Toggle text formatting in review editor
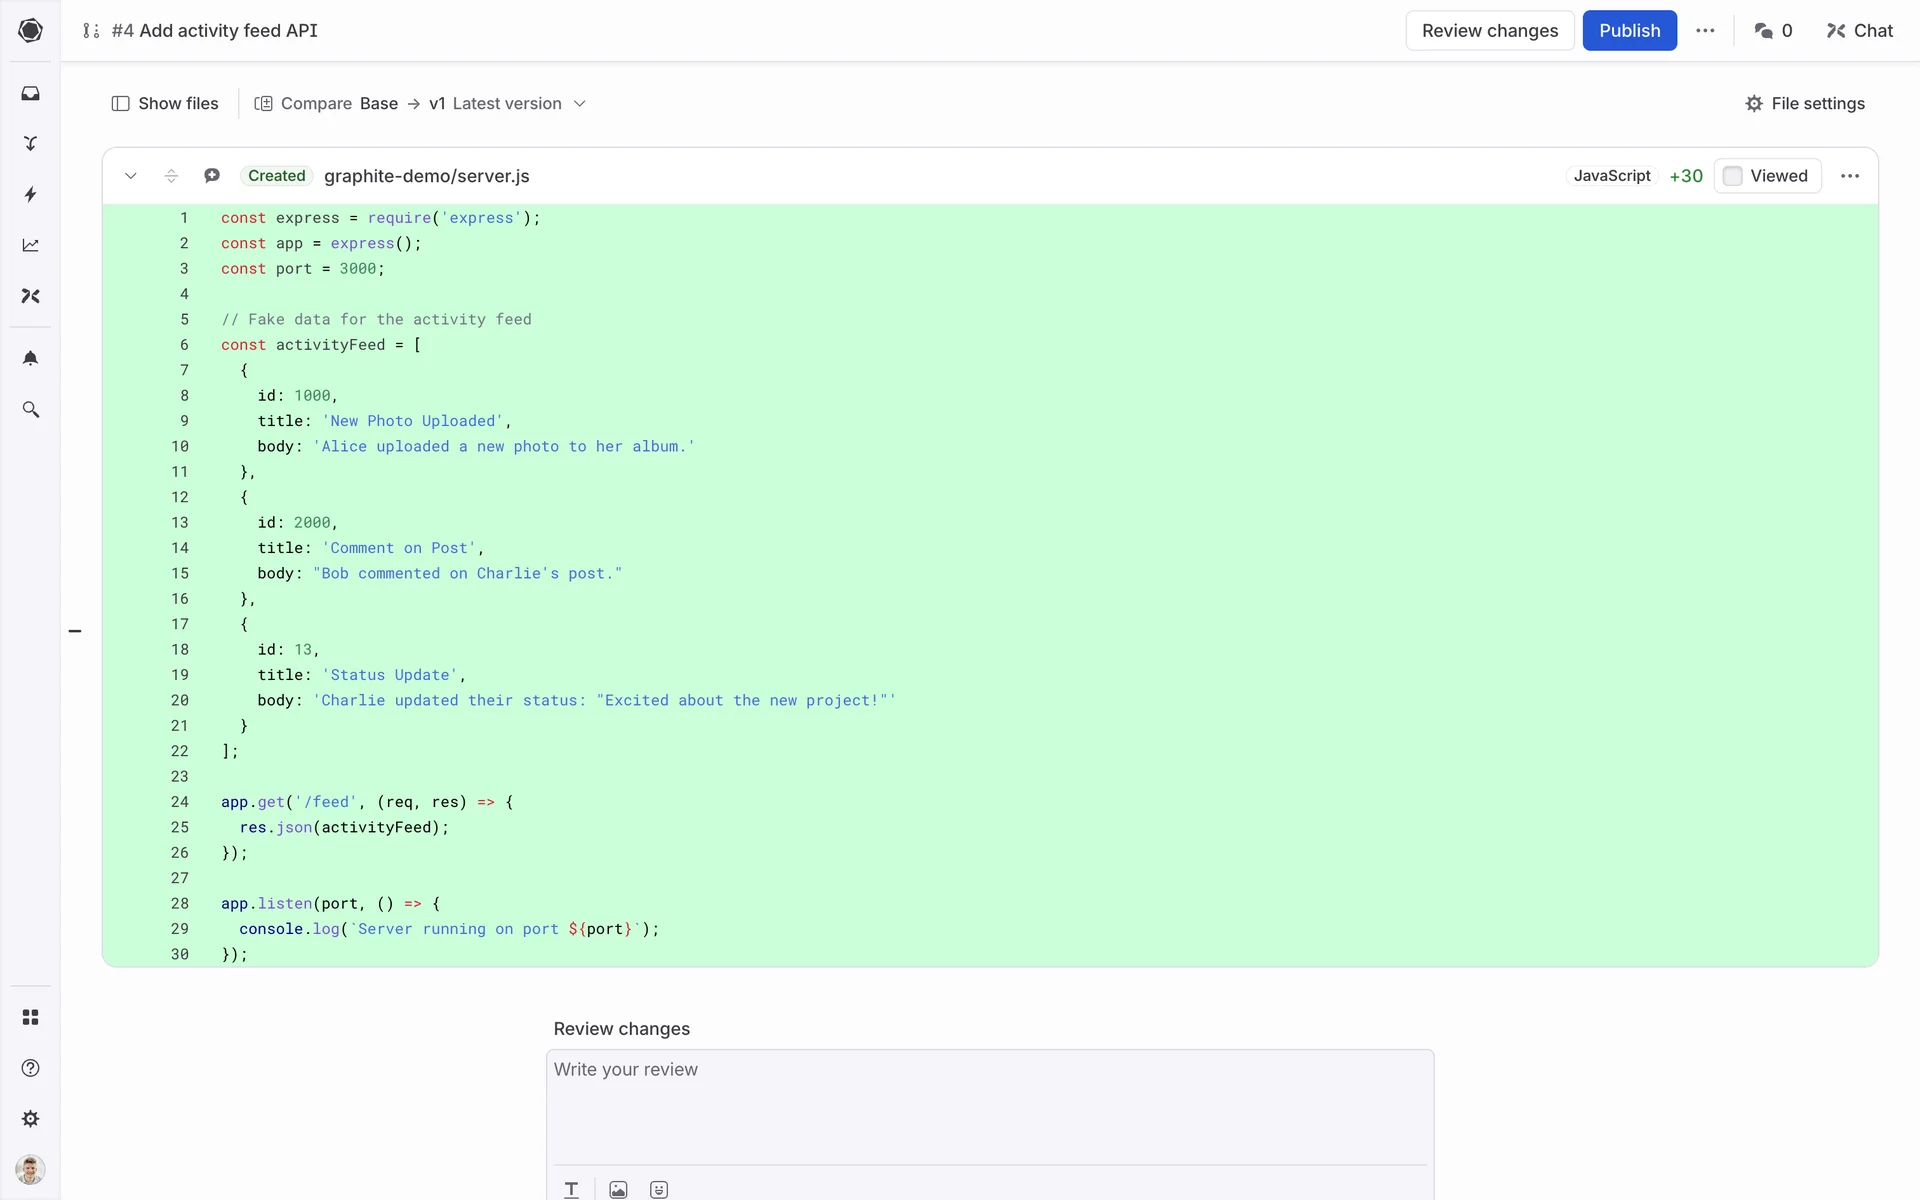Image resolution: width=1920 pixels, height=1200 pixels. click(x=571, y=1189)
